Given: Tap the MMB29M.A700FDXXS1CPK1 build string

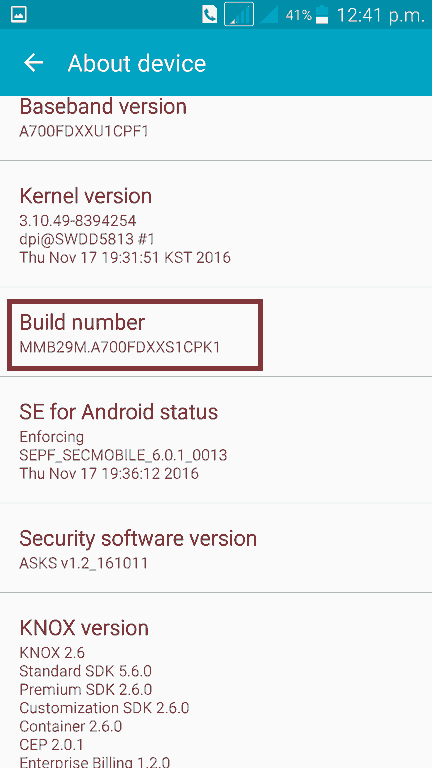Looking at the screenshot, I should pyautogui.click(x=120, y=347).
